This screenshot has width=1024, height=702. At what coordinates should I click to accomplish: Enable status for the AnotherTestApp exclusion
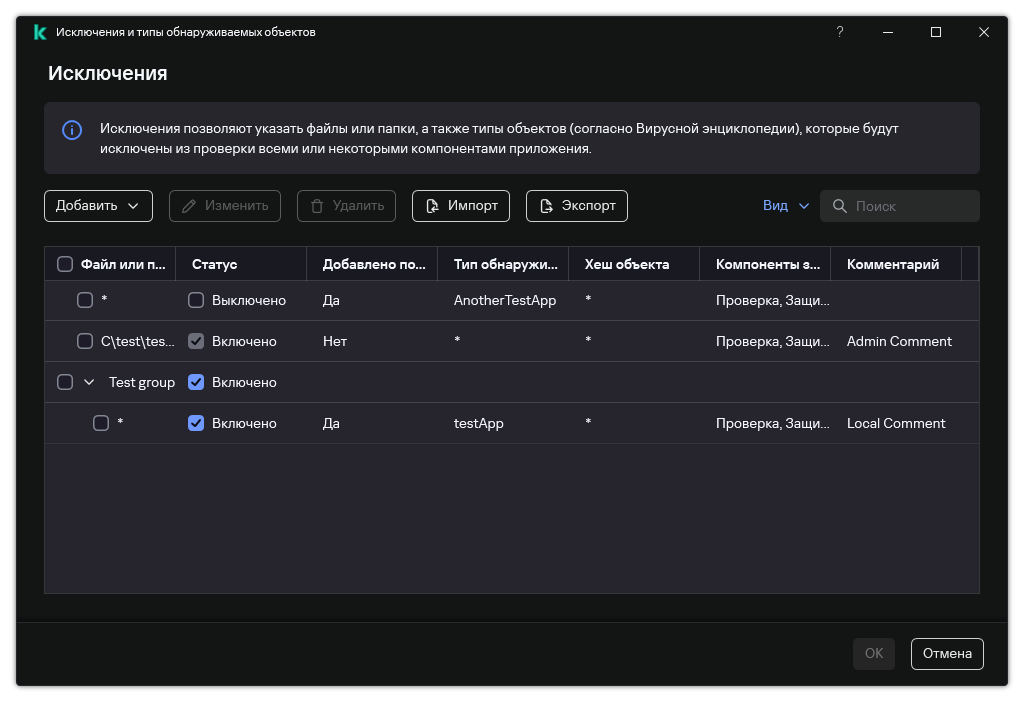pyautogui.click(x=196, y=300)
